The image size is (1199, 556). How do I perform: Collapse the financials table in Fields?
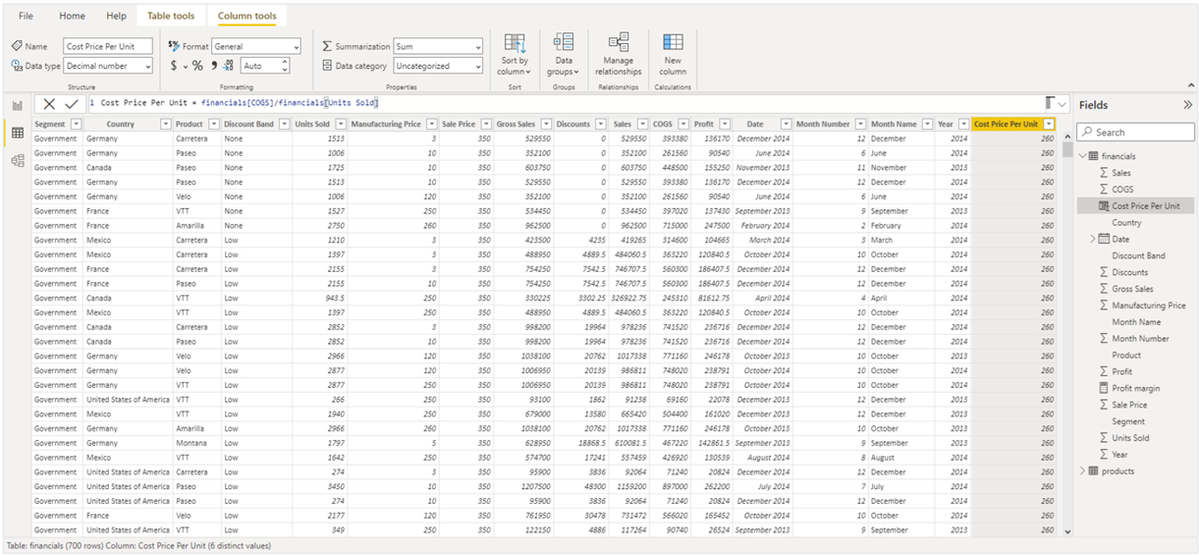pos(1082,156)
